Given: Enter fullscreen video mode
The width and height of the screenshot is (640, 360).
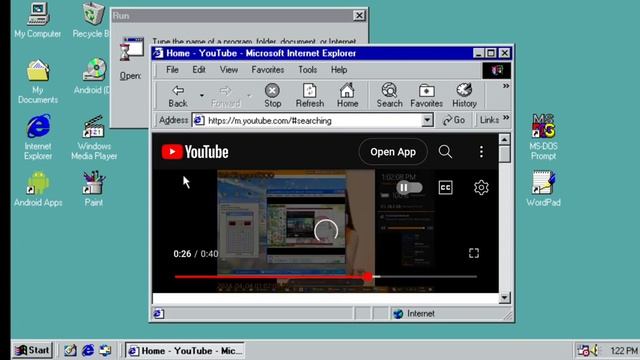Looking at the screenshot, I should pos(474,253).
